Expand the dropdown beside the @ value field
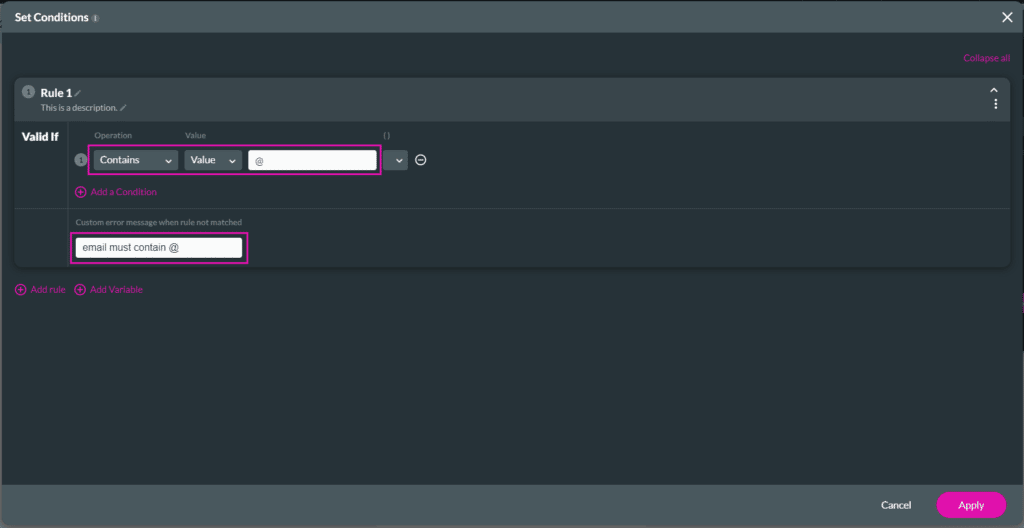Image resolution: width=1024 pixels, height=528 pixels. click(397, 160)
